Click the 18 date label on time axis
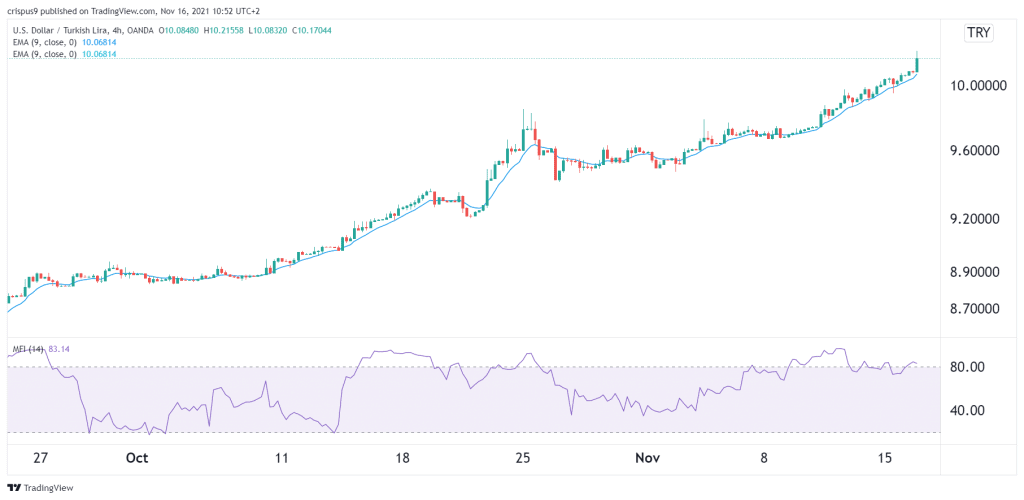1024x500 pixels. tap(402, 458)
